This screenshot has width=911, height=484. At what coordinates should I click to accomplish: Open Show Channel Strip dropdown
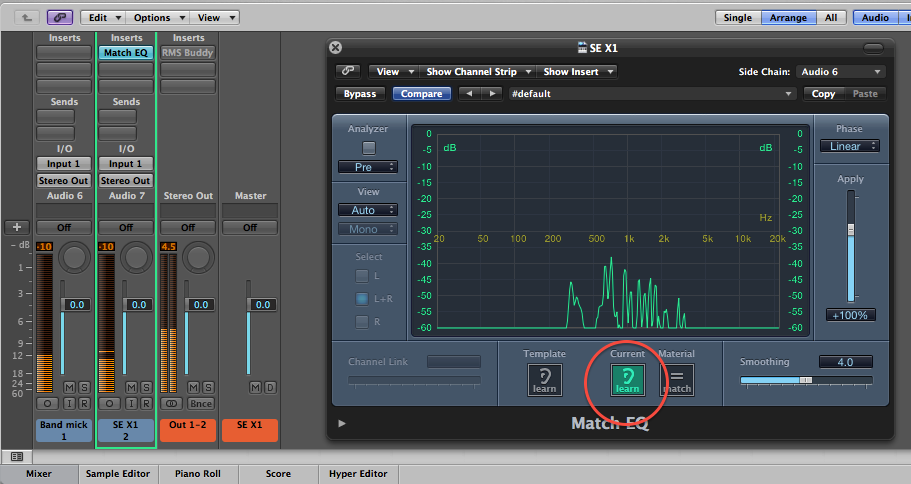[478, 71]
